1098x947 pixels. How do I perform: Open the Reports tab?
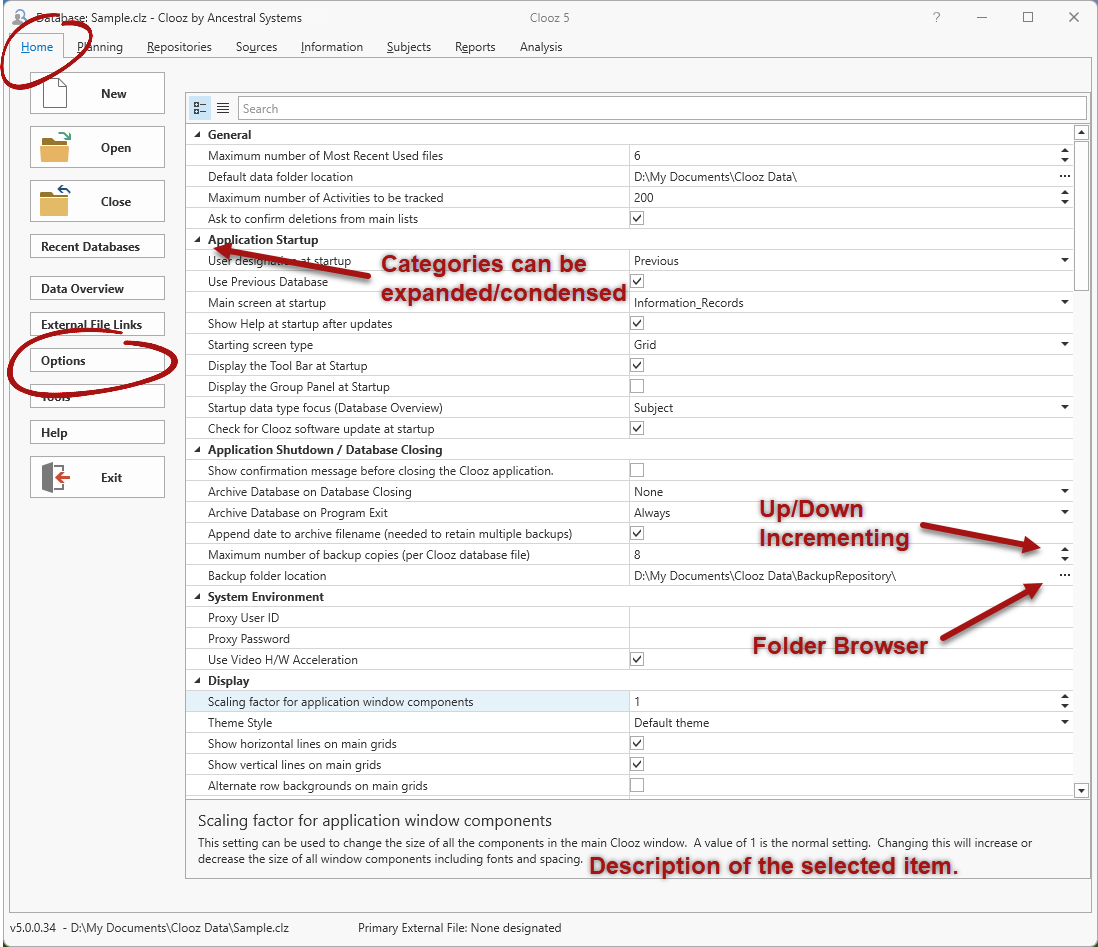click(475, 47)
